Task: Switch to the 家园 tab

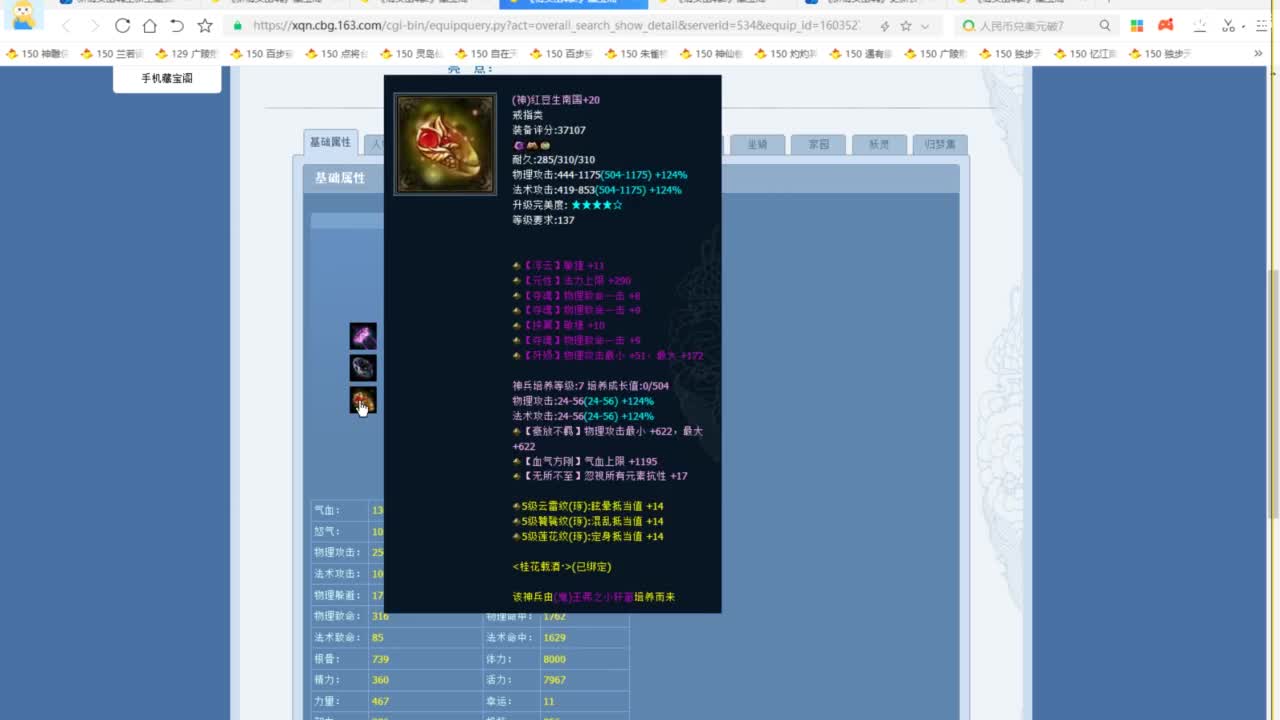Action: (x=819, y=145)
